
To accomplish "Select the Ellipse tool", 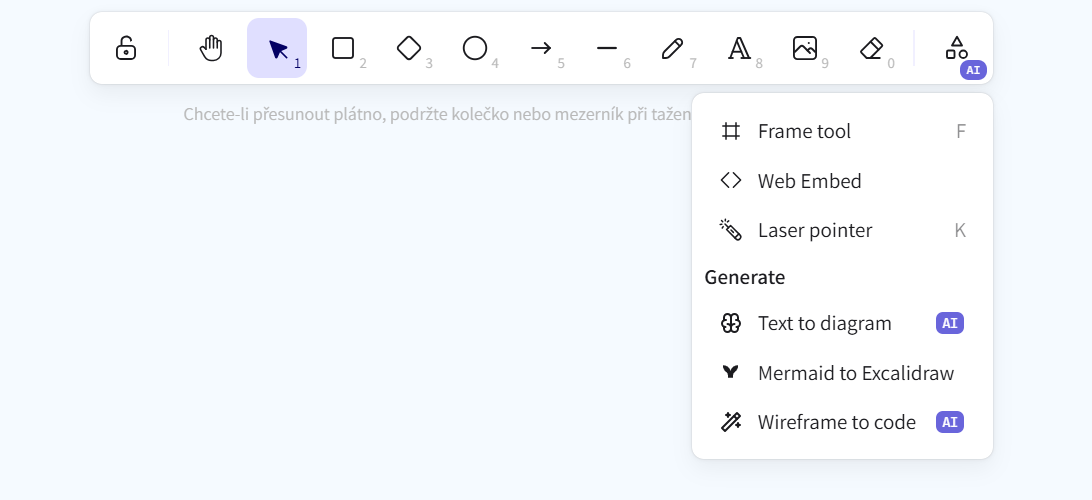I will pos(475,48).
